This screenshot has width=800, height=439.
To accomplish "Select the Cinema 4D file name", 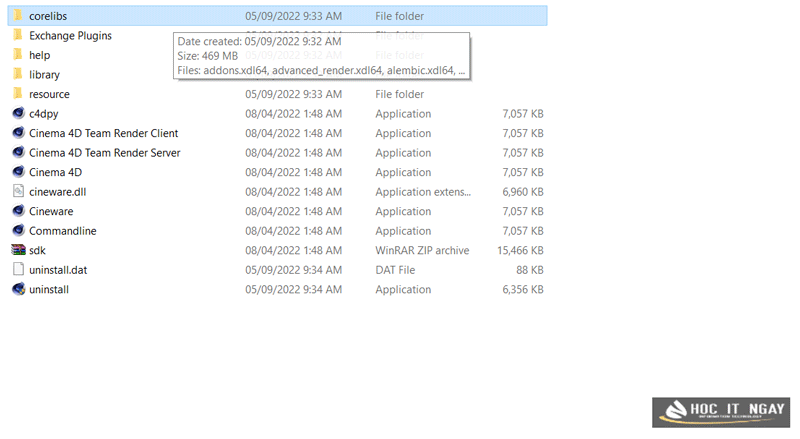I will [55, 173].
